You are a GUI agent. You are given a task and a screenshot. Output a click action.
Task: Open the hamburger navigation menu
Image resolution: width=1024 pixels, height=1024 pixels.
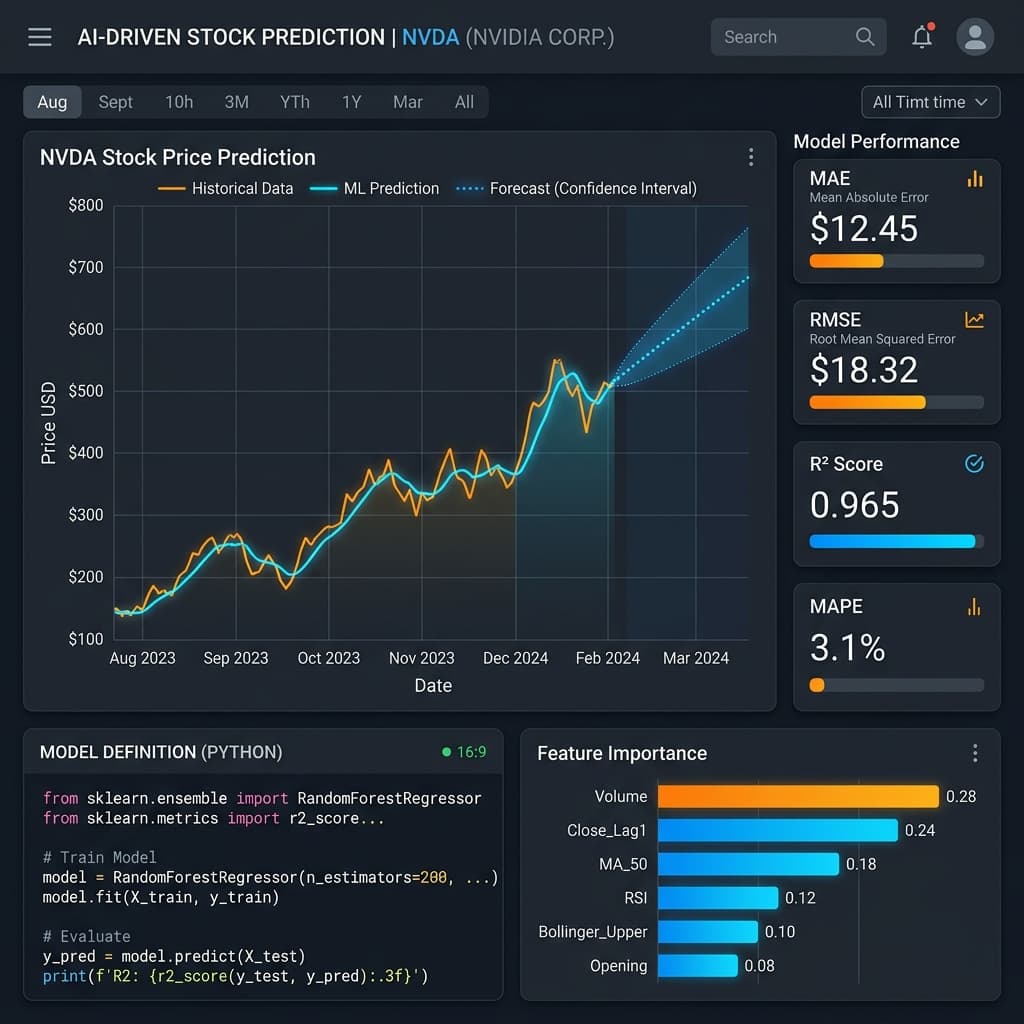pos(40,37)
